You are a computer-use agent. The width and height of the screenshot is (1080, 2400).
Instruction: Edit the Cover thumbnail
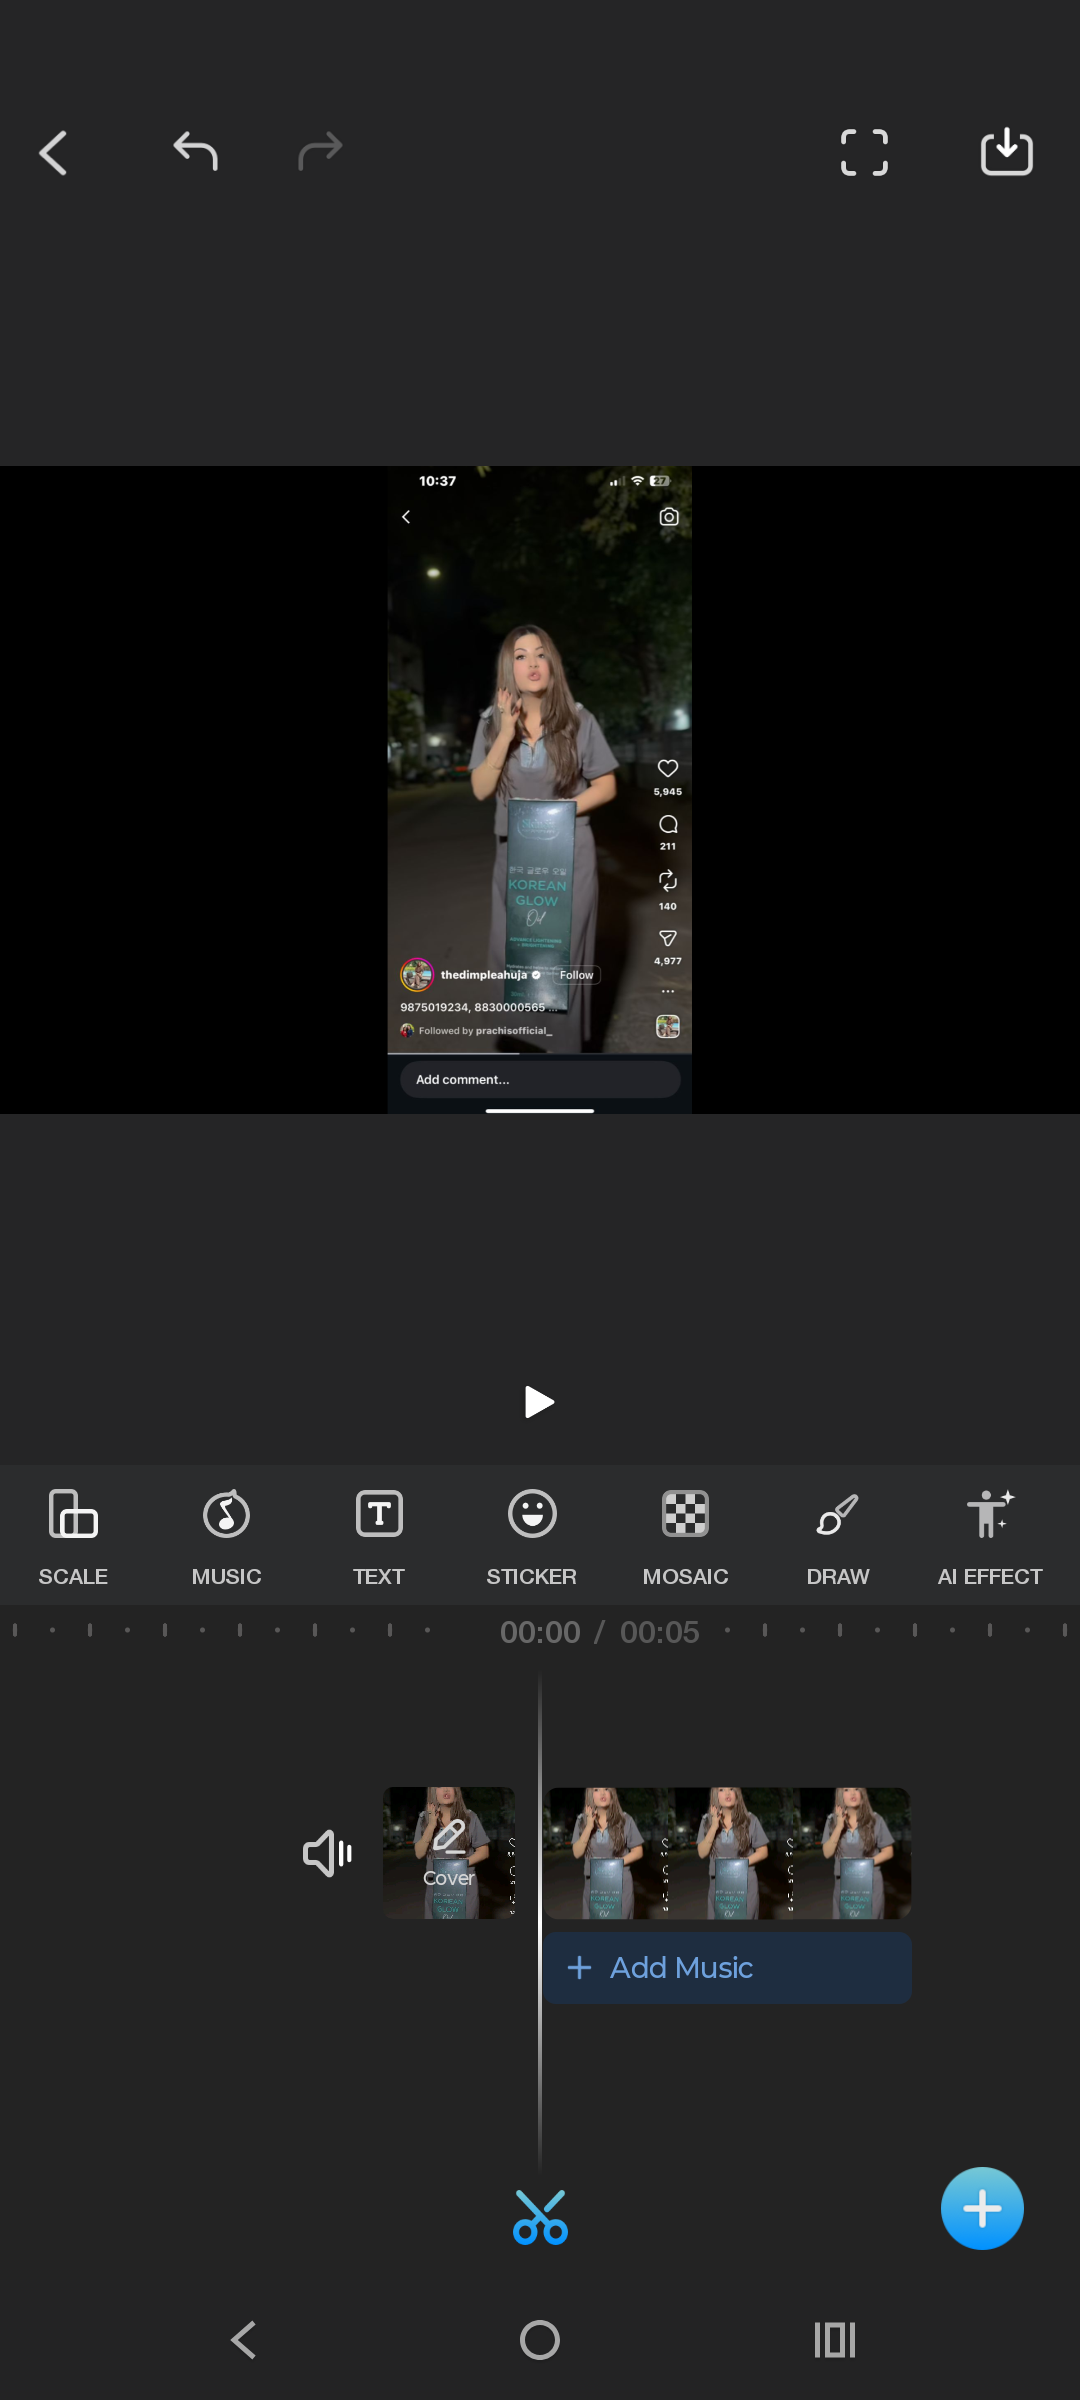(x=449, y=1853)
